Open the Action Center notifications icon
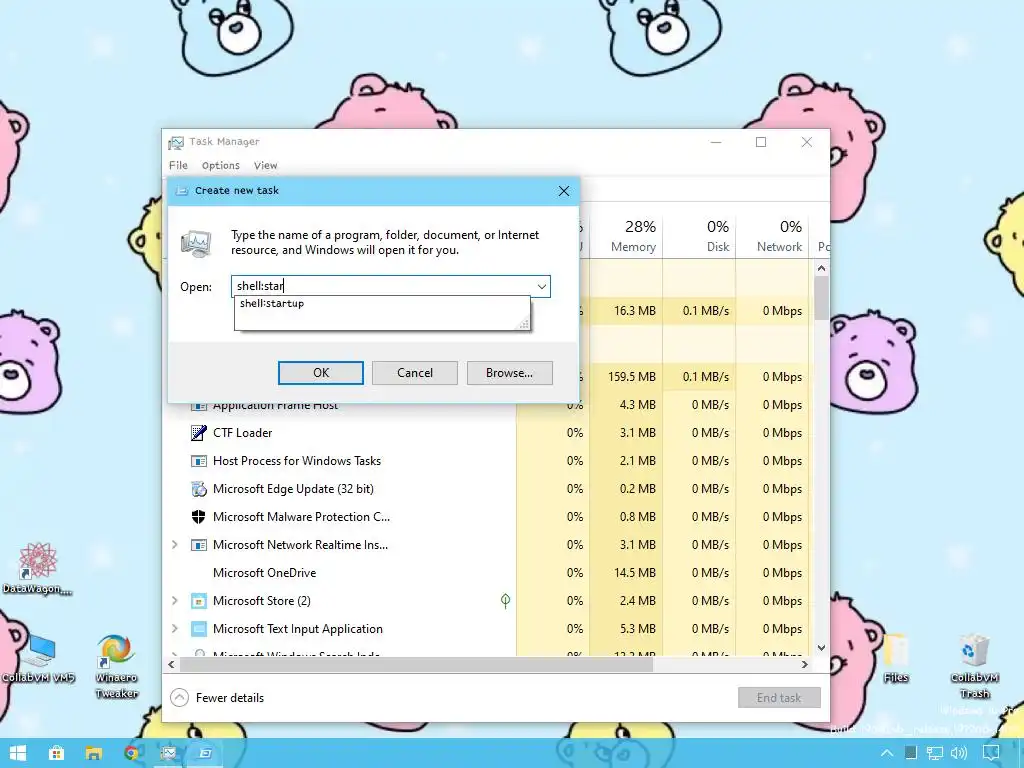1024x768 pixels. point(991,754)
